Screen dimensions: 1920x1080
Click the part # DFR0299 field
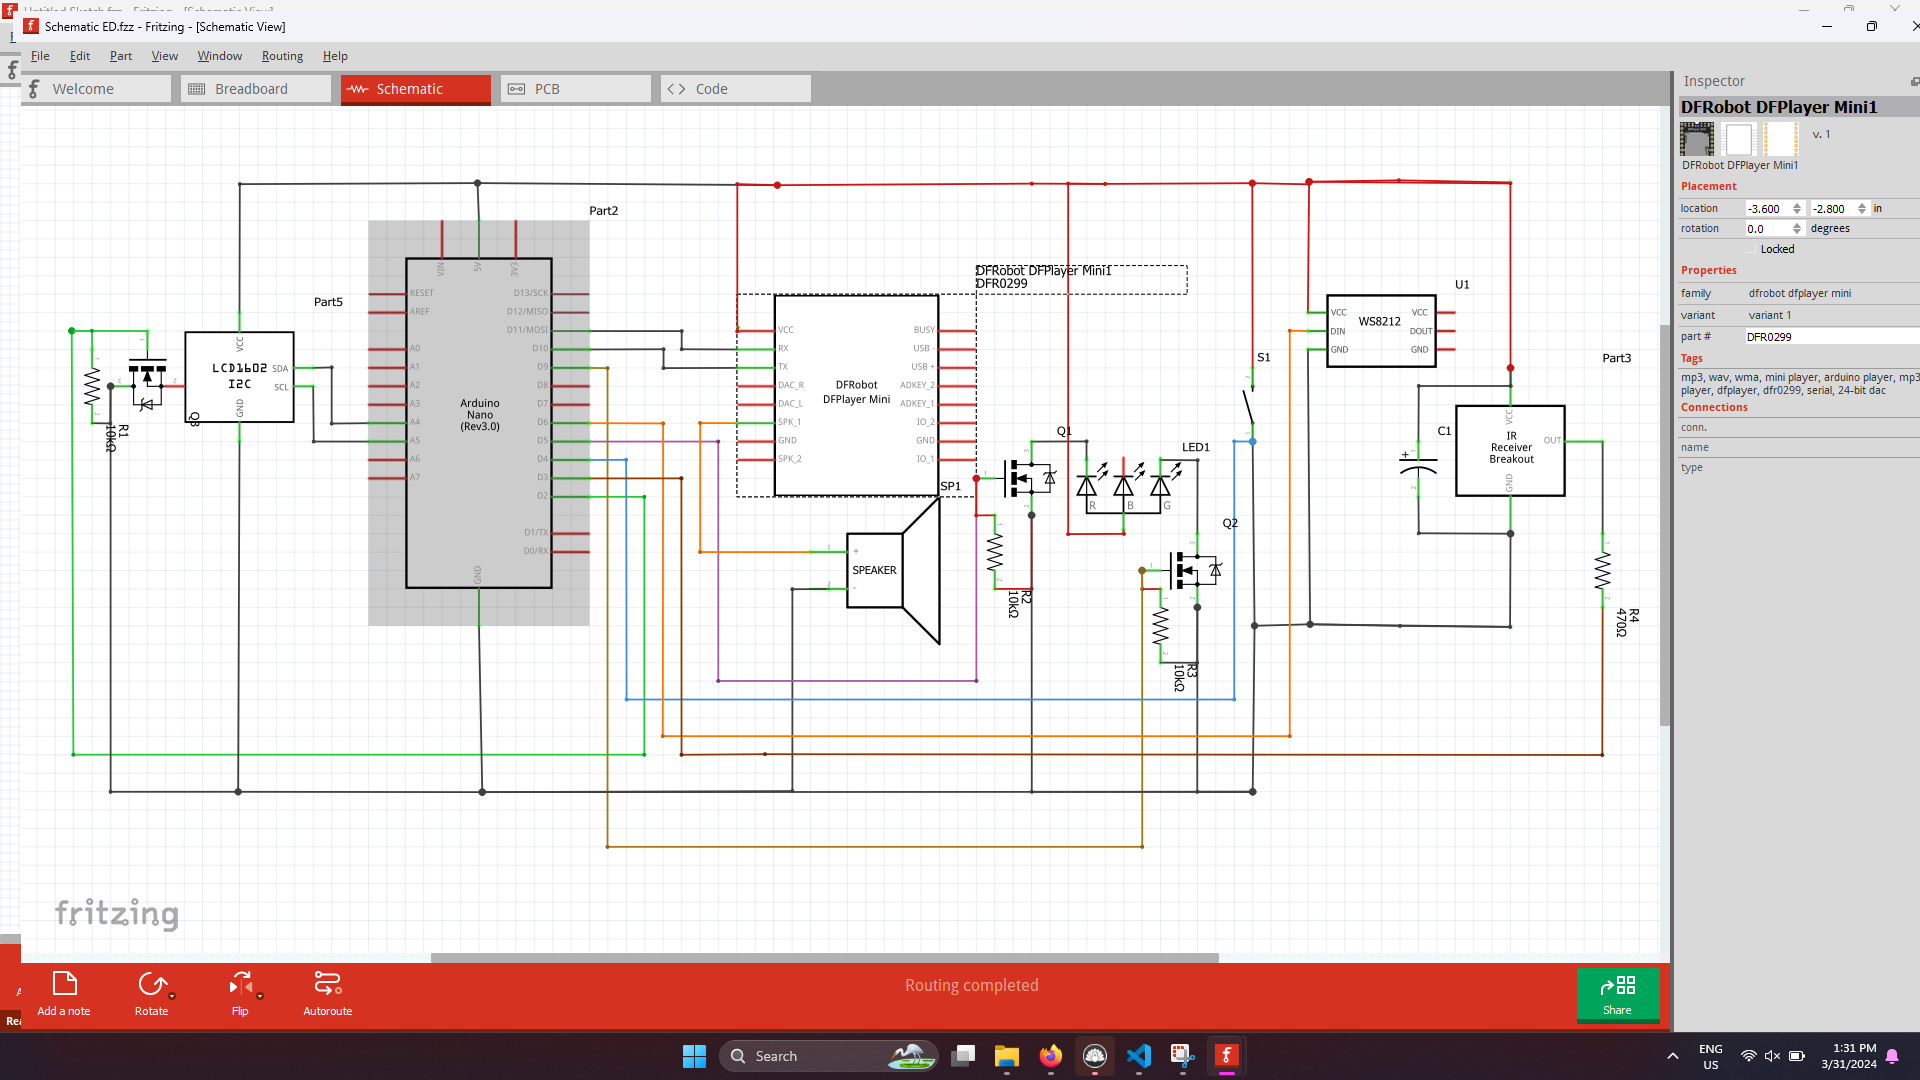pyautogui.click(x=1831, y=337)
